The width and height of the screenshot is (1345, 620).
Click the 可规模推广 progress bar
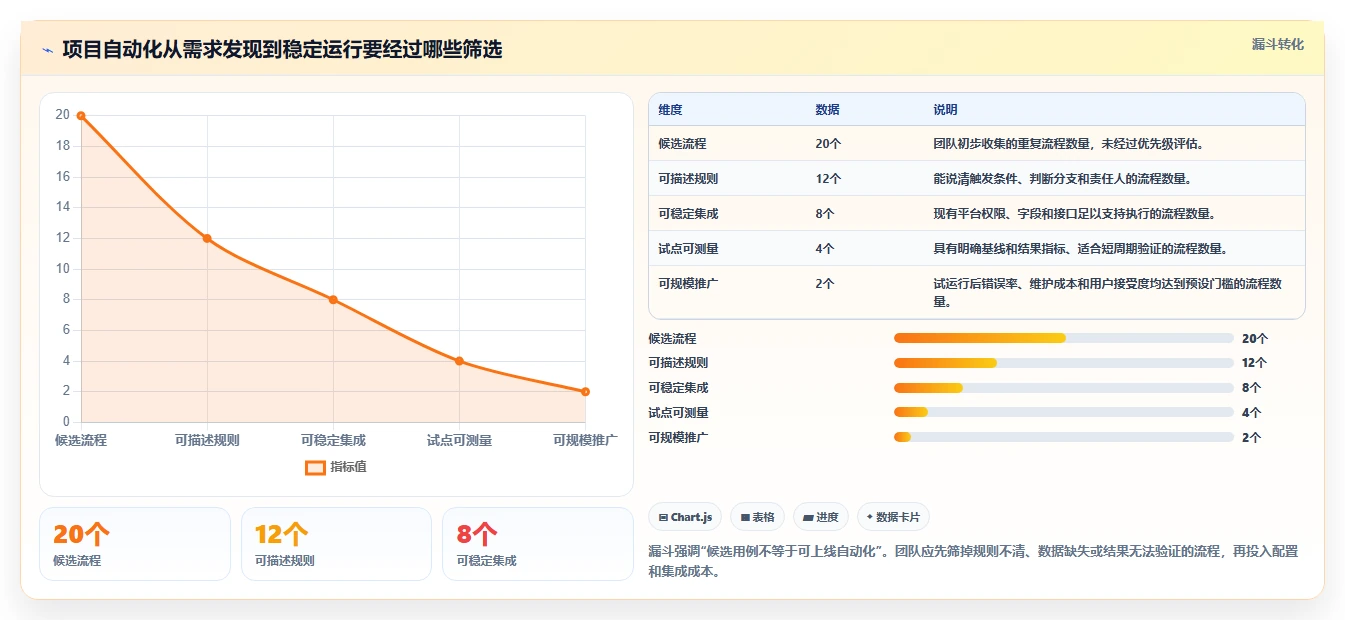pos(1063,438)
